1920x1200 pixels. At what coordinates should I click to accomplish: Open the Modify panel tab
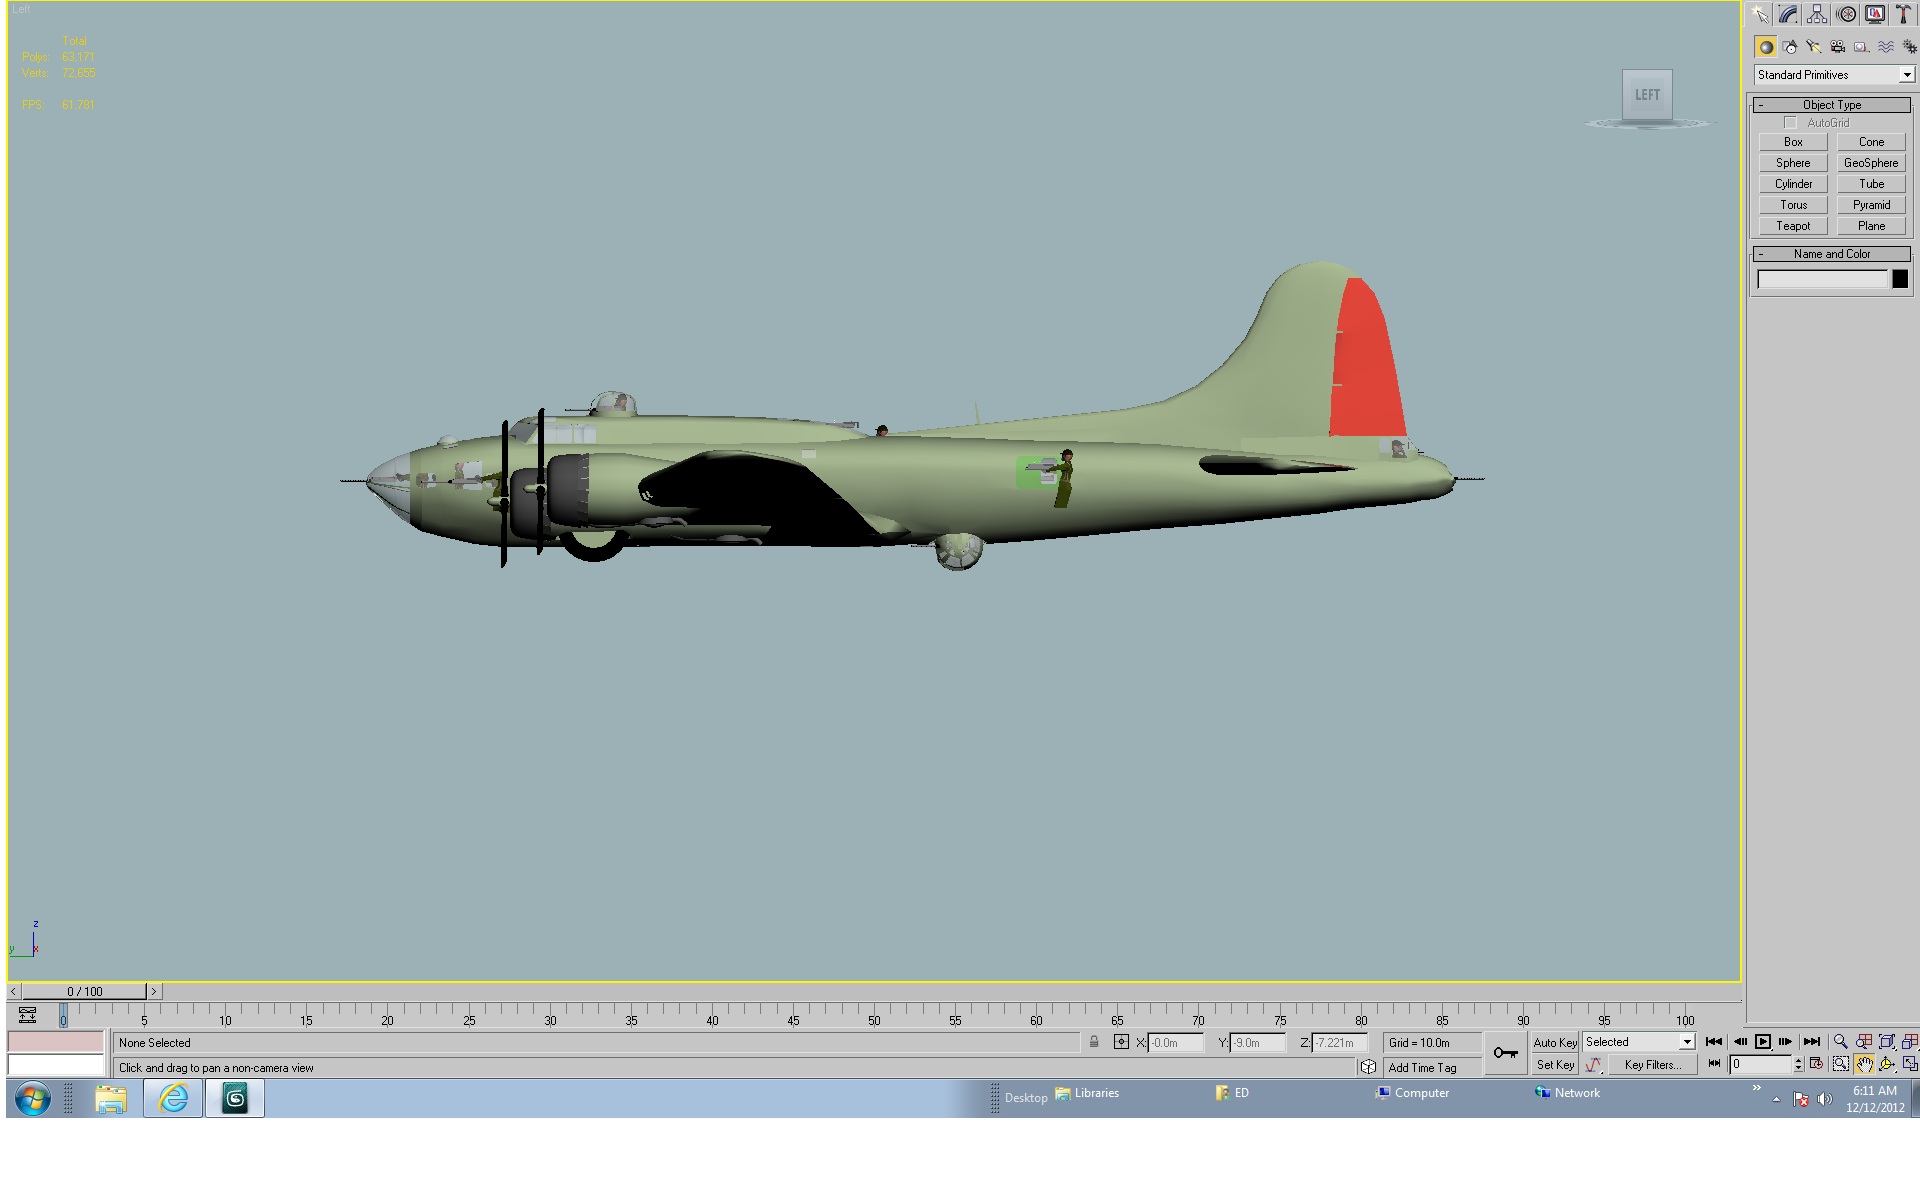click(1788, 14)
